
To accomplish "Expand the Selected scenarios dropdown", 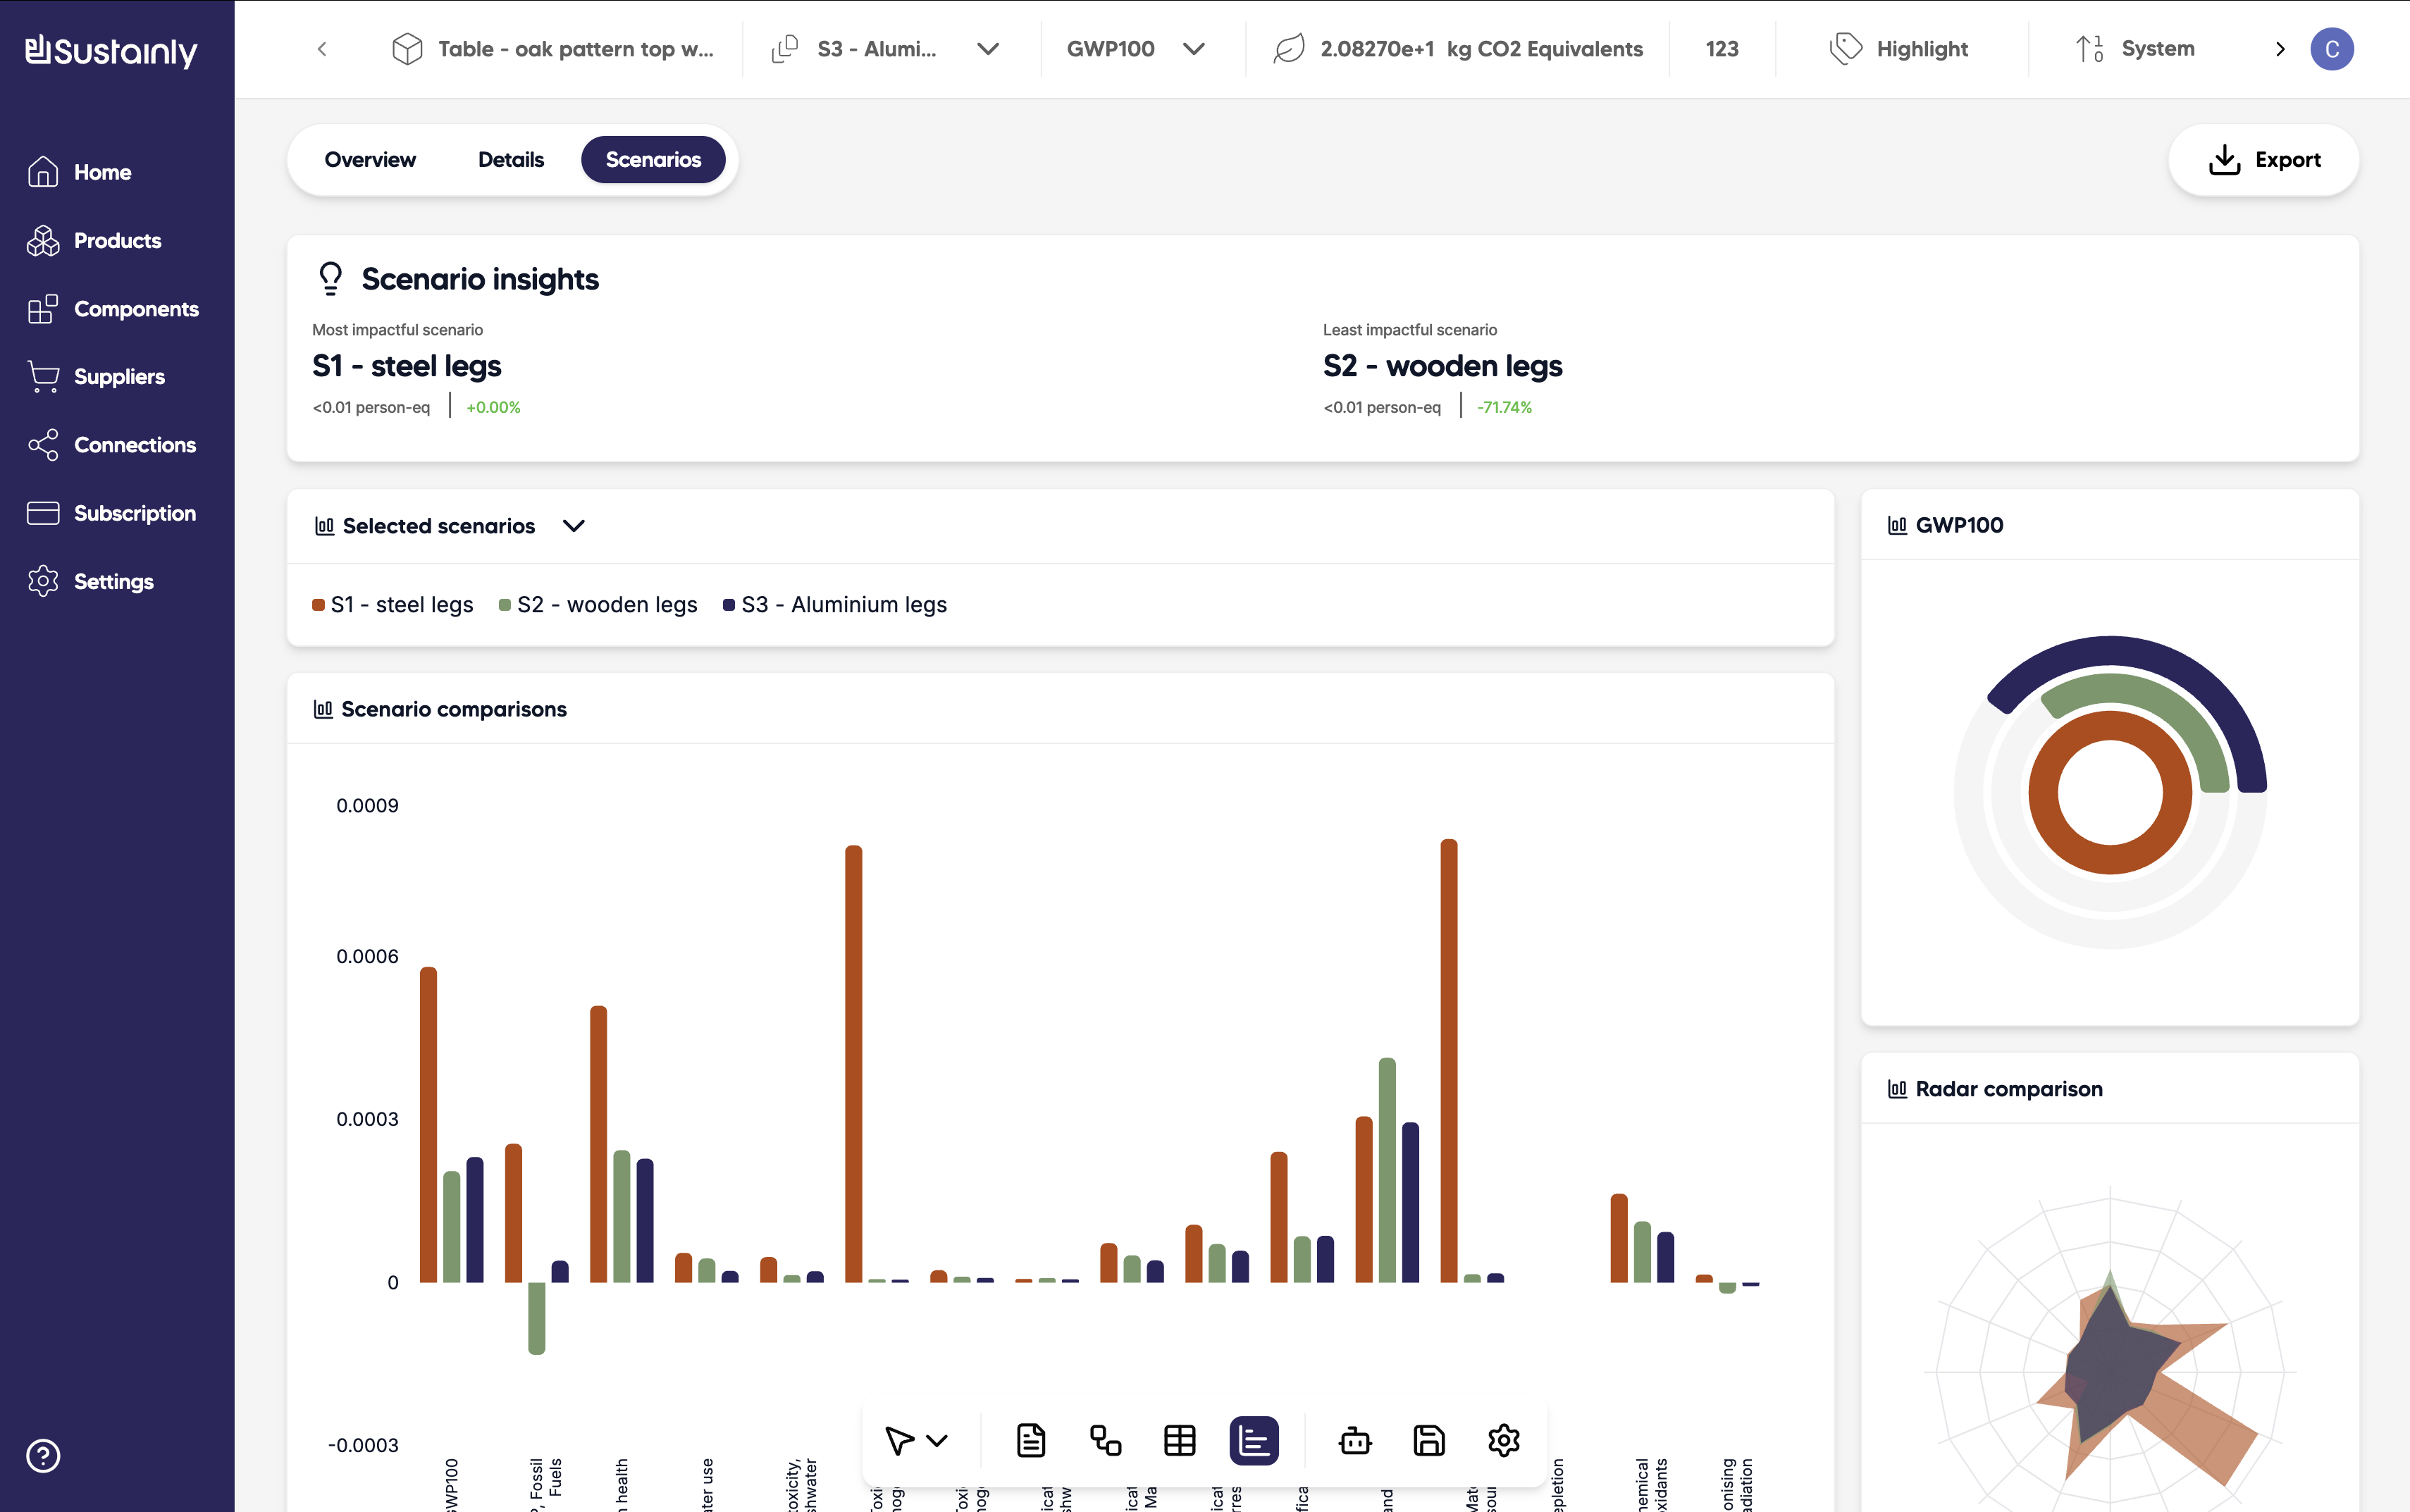I will [573, 526].
